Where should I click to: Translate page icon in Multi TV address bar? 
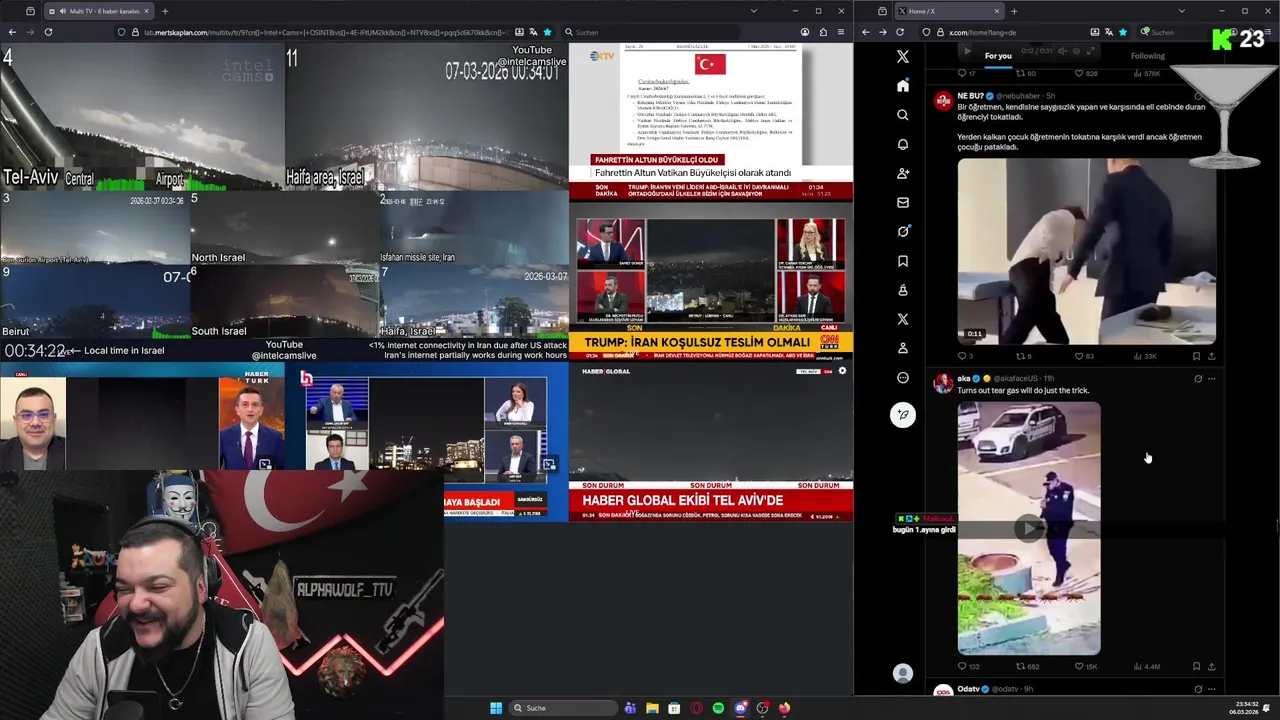click(532, 32)
